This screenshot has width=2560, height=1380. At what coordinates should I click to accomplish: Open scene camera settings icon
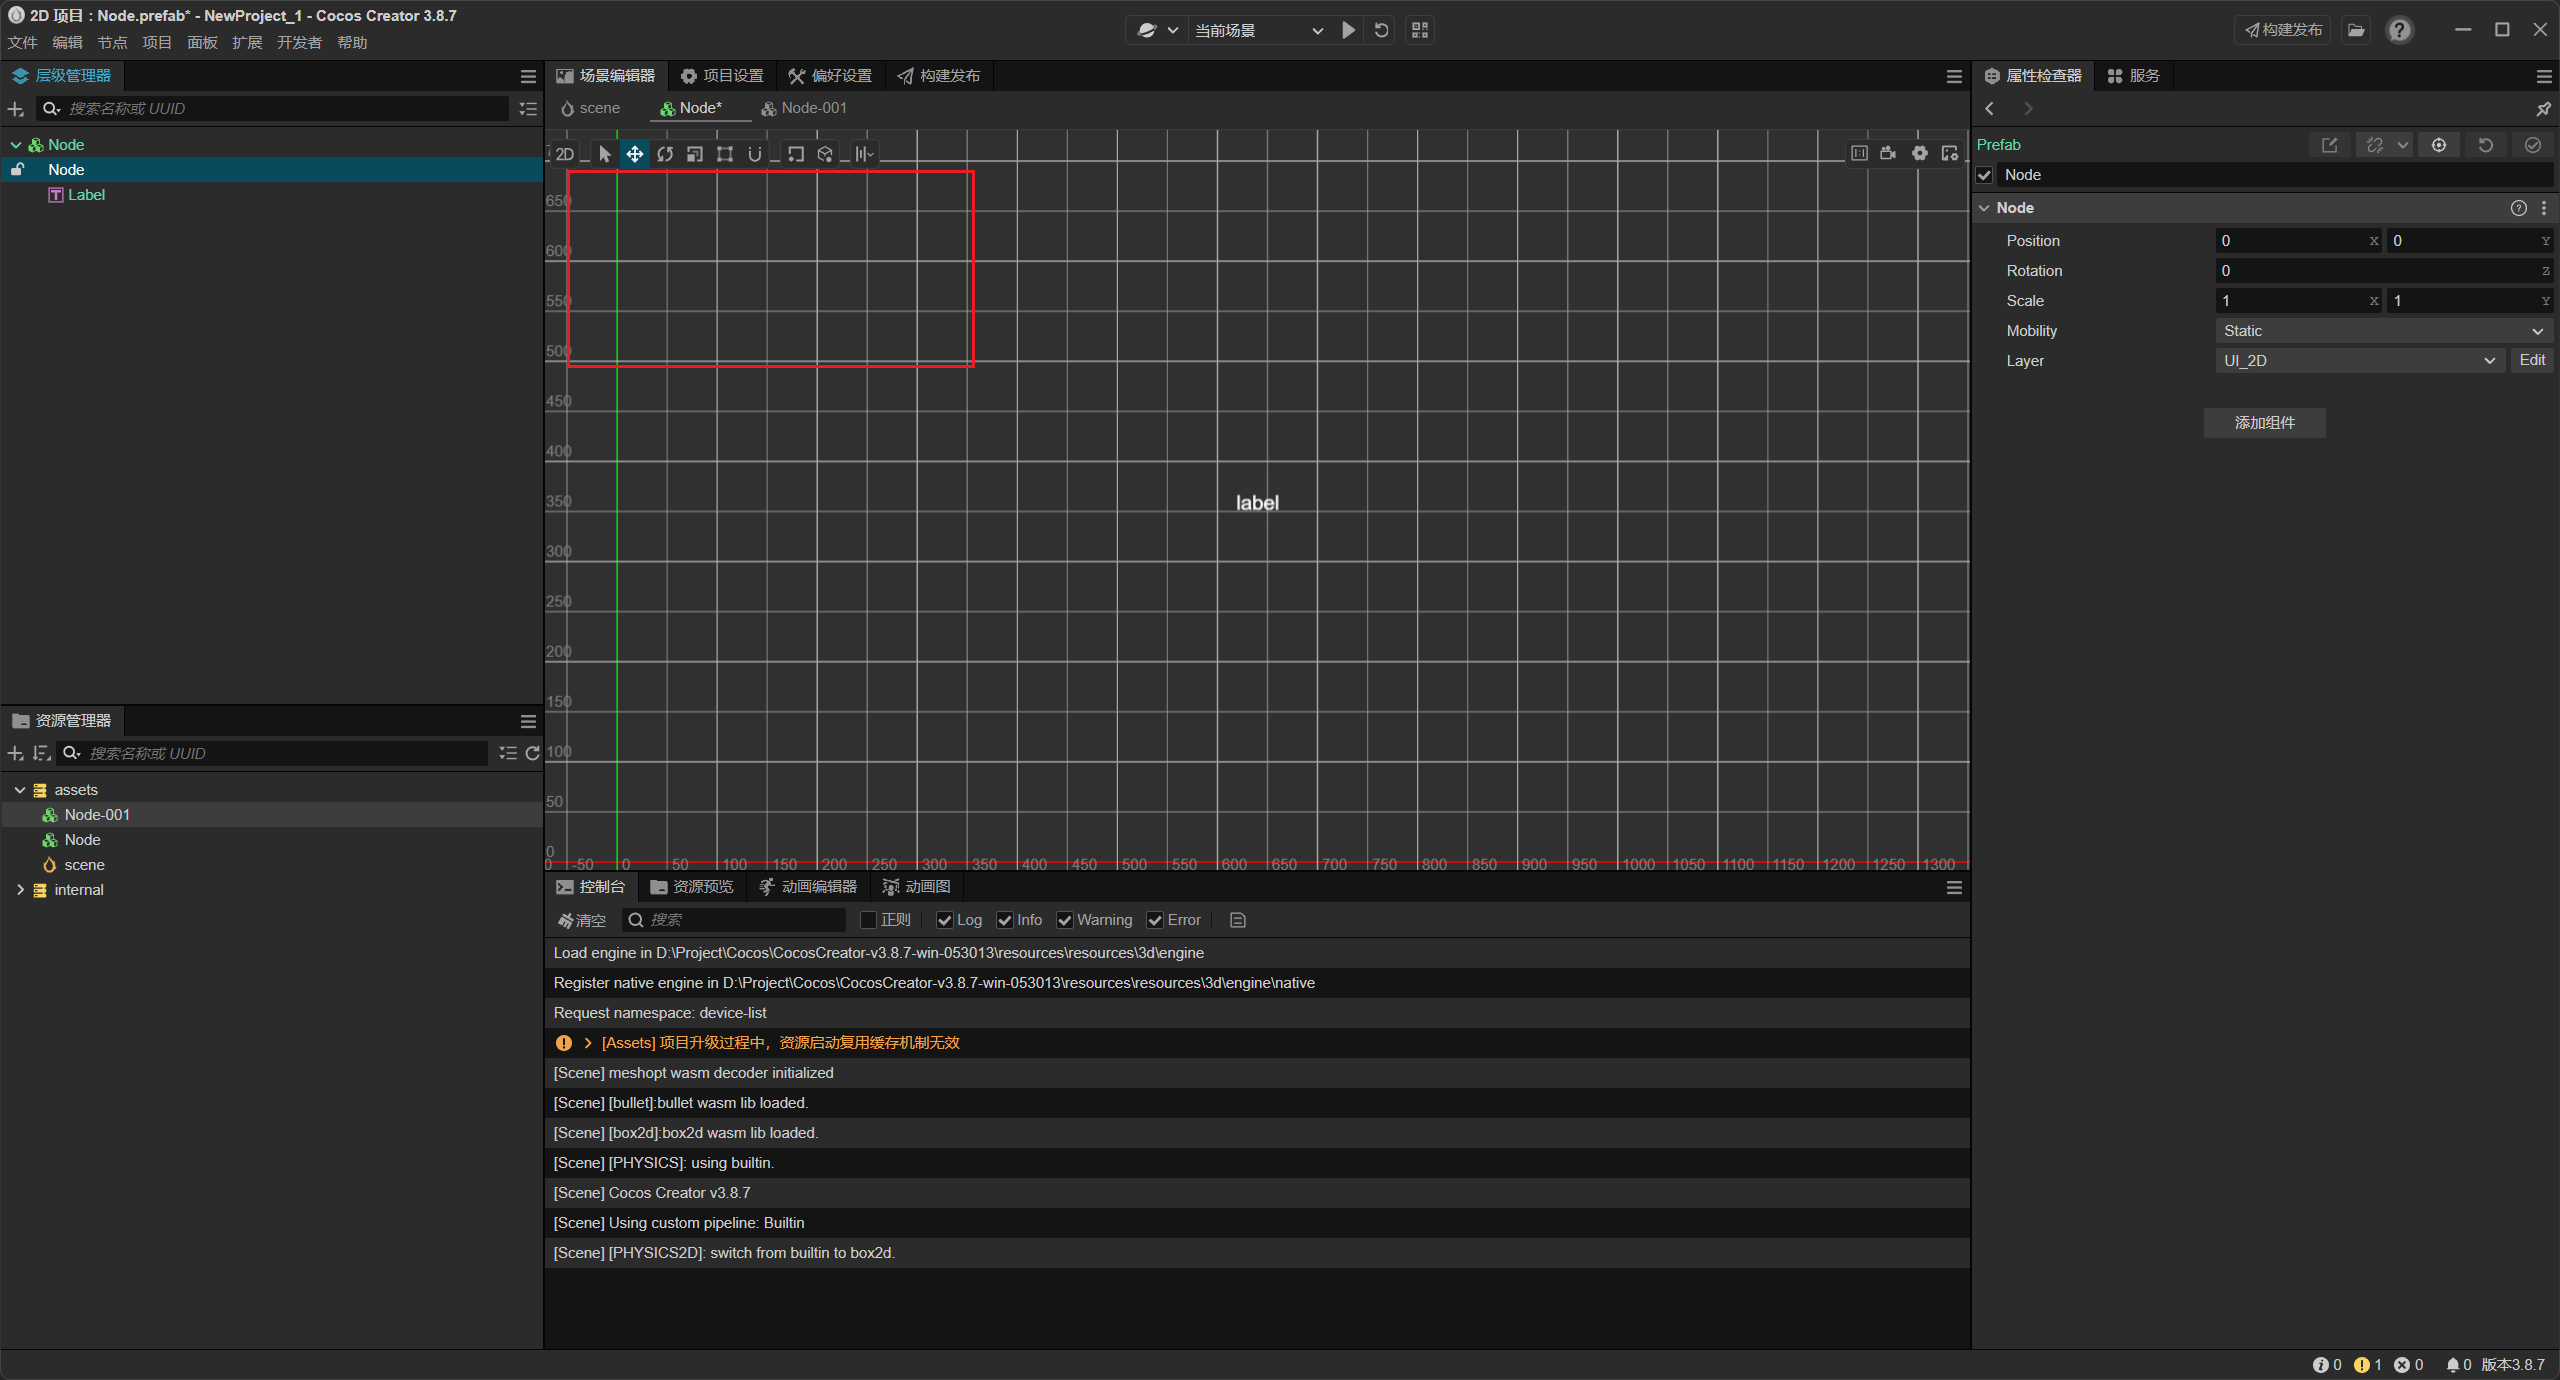tap(1888, 153)
